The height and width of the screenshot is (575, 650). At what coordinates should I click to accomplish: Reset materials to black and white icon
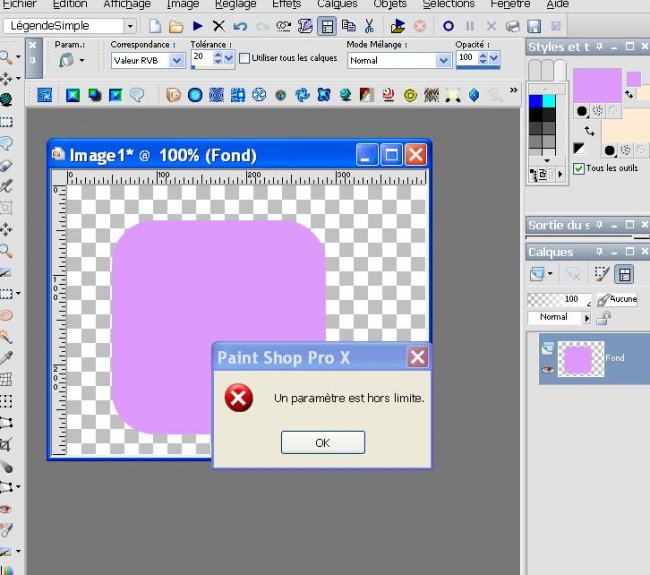(579, 148)
